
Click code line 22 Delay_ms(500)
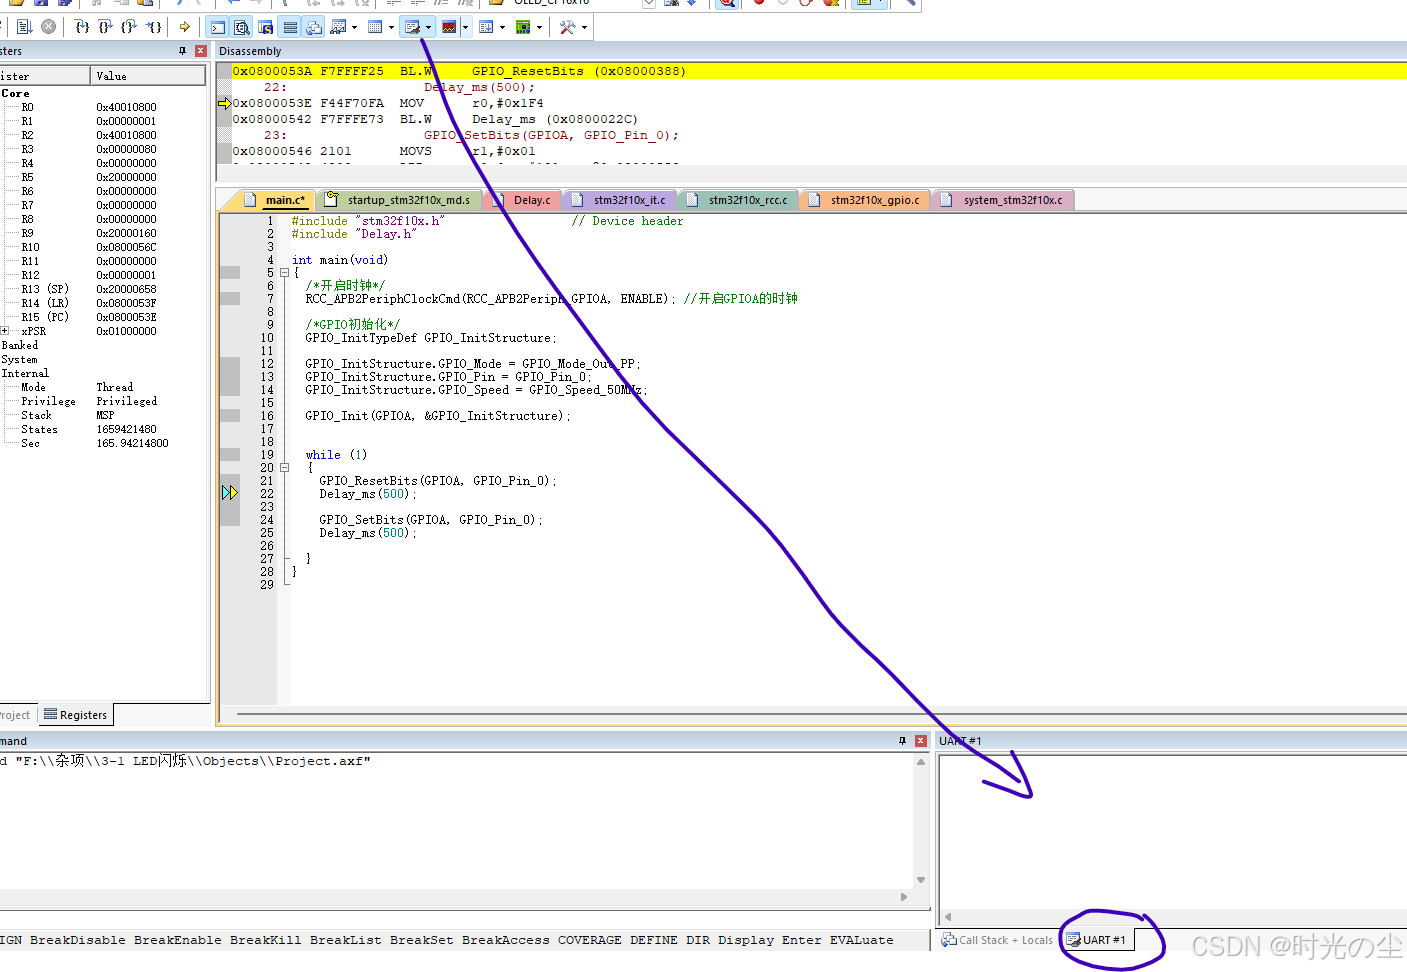point(367,494)
